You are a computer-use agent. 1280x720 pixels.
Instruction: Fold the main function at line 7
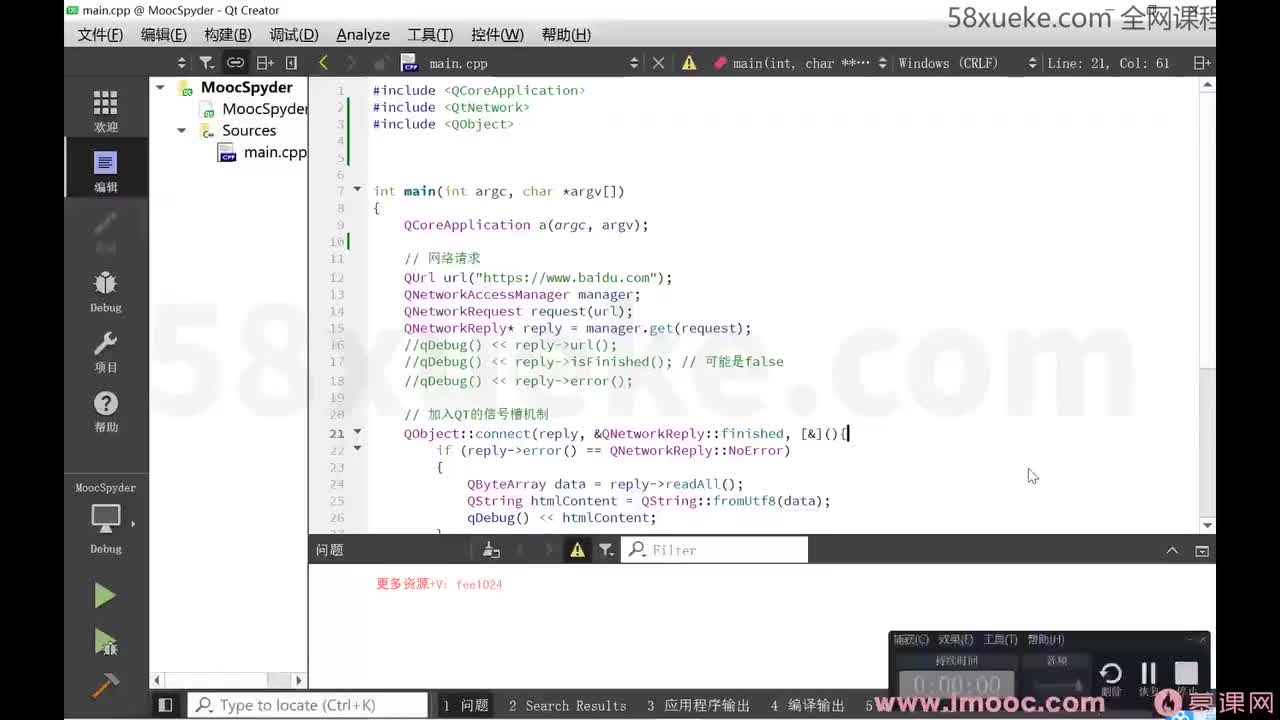357,190
